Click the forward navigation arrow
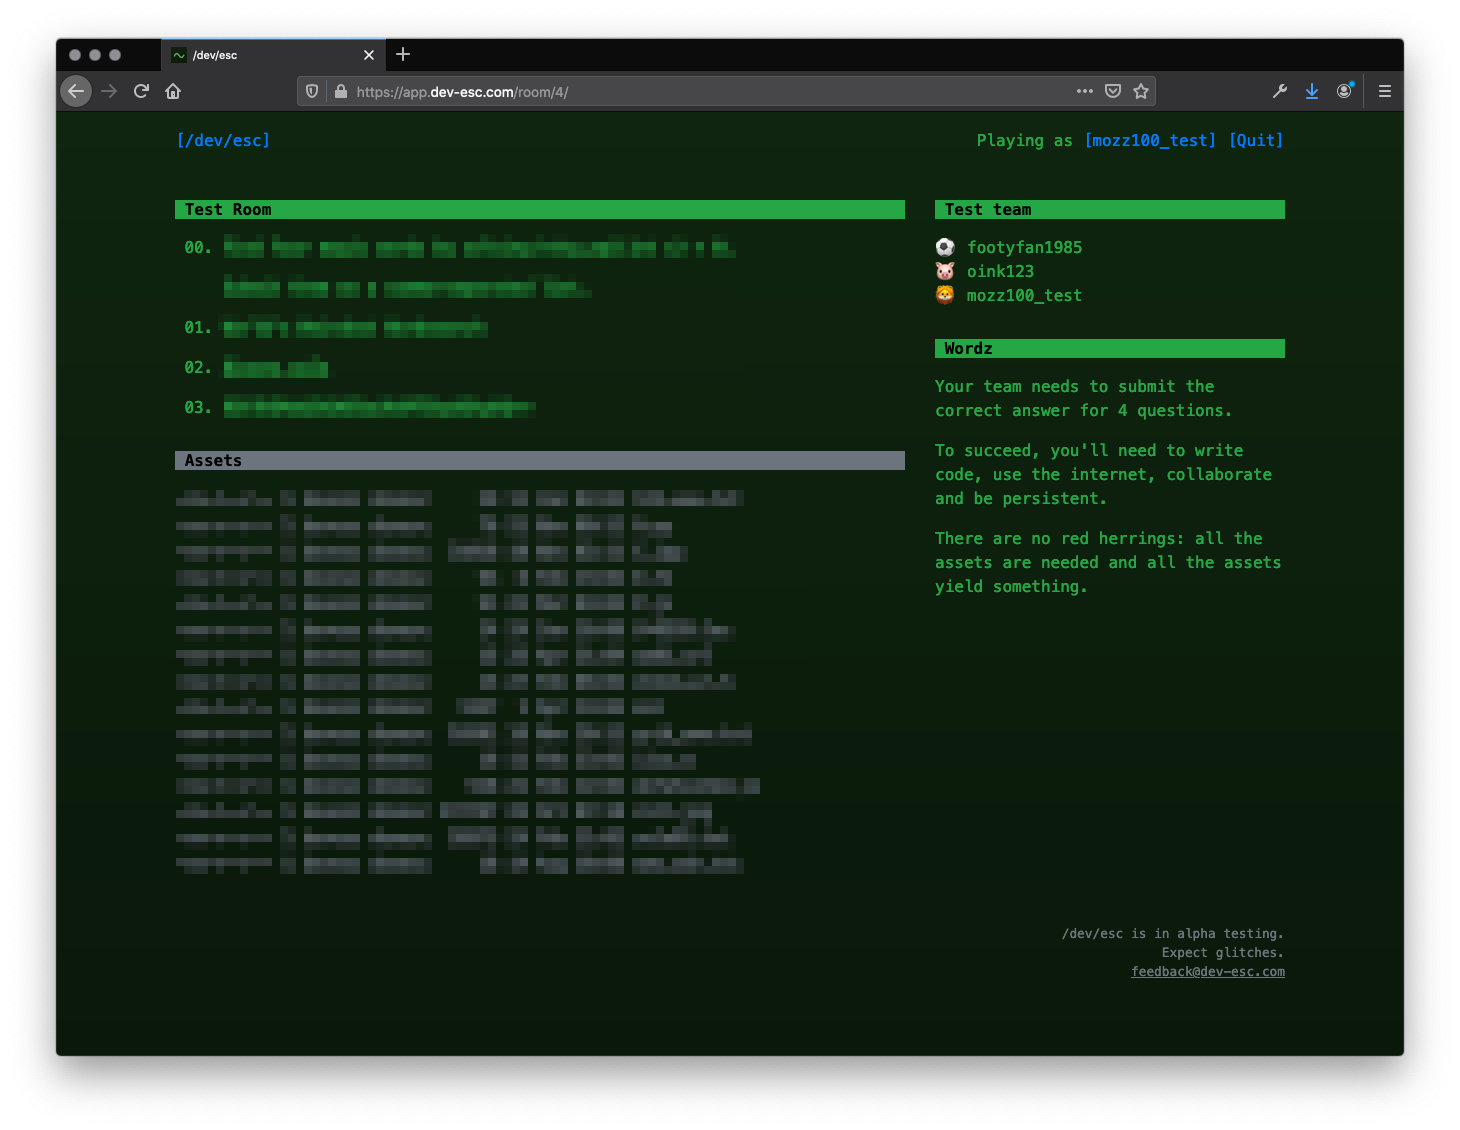The height and width of the screenshot is (1130, 1460). pos(109,91)
